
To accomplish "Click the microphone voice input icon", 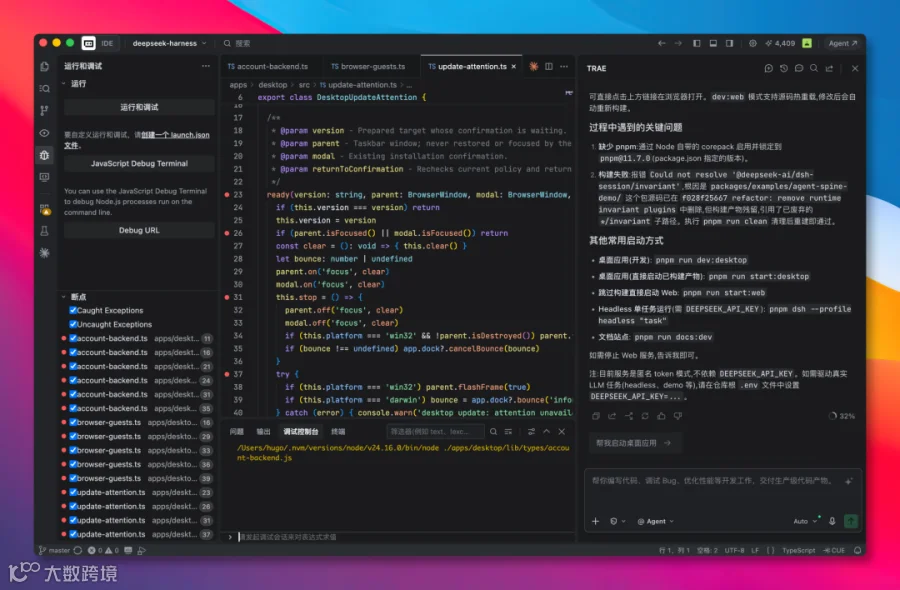I will [x=832, y=521].
